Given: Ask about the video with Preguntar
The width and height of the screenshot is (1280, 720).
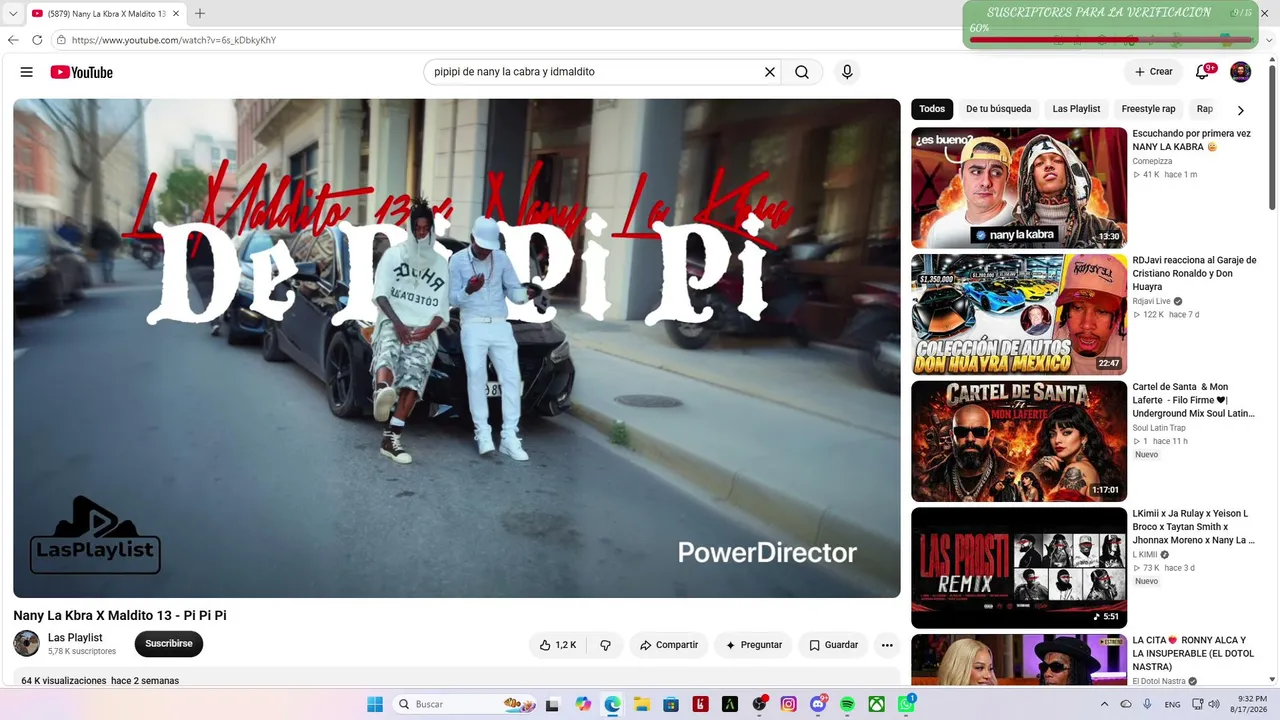Looking at the screenshot, I should 754,645.
